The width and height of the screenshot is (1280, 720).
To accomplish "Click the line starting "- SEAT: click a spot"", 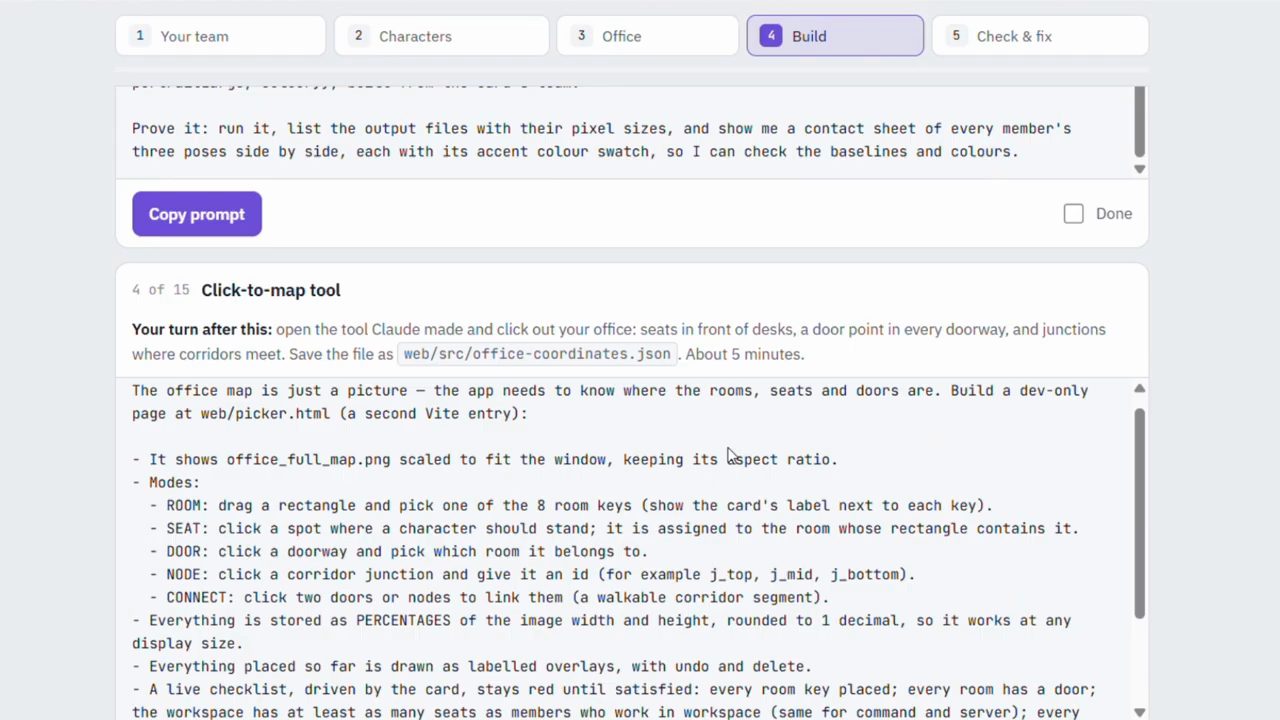I will (614, 528).
